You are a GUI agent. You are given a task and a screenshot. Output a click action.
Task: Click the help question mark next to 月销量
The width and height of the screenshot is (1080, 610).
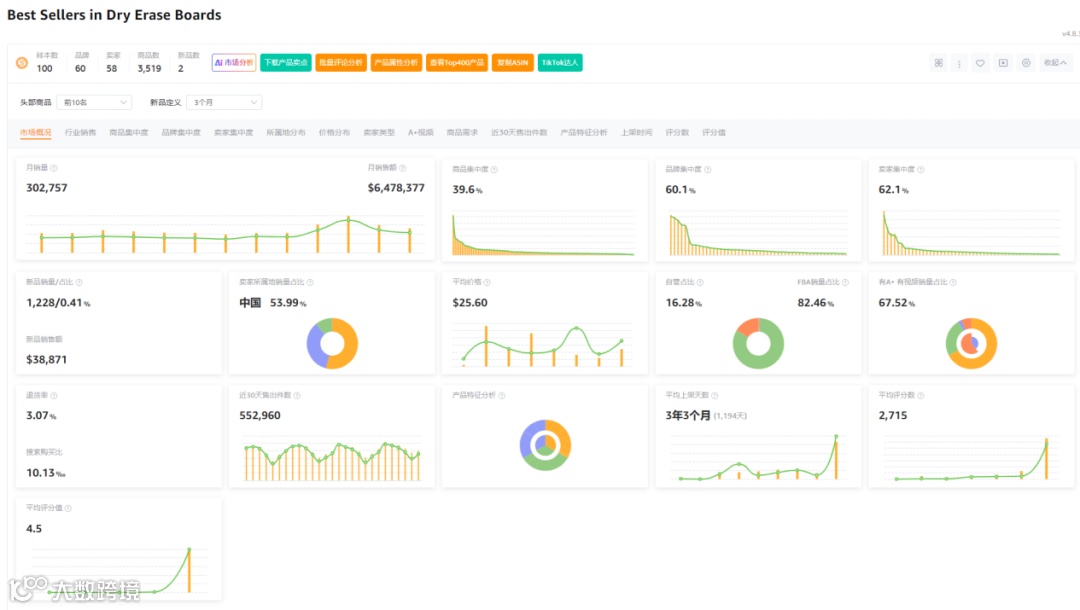coord(54,168)
